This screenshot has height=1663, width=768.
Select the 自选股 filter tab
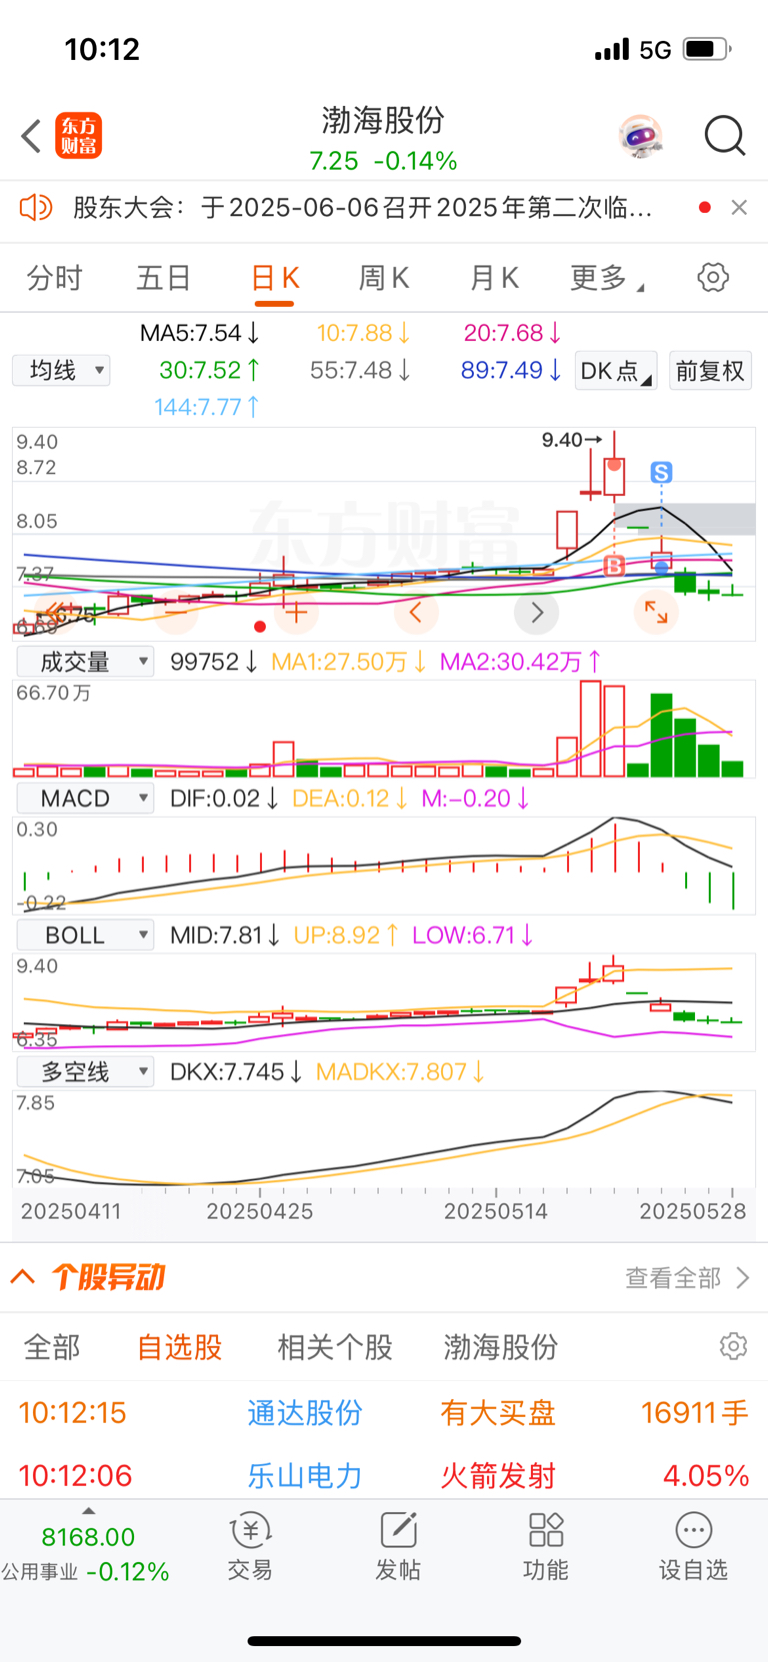[179, 1347]
